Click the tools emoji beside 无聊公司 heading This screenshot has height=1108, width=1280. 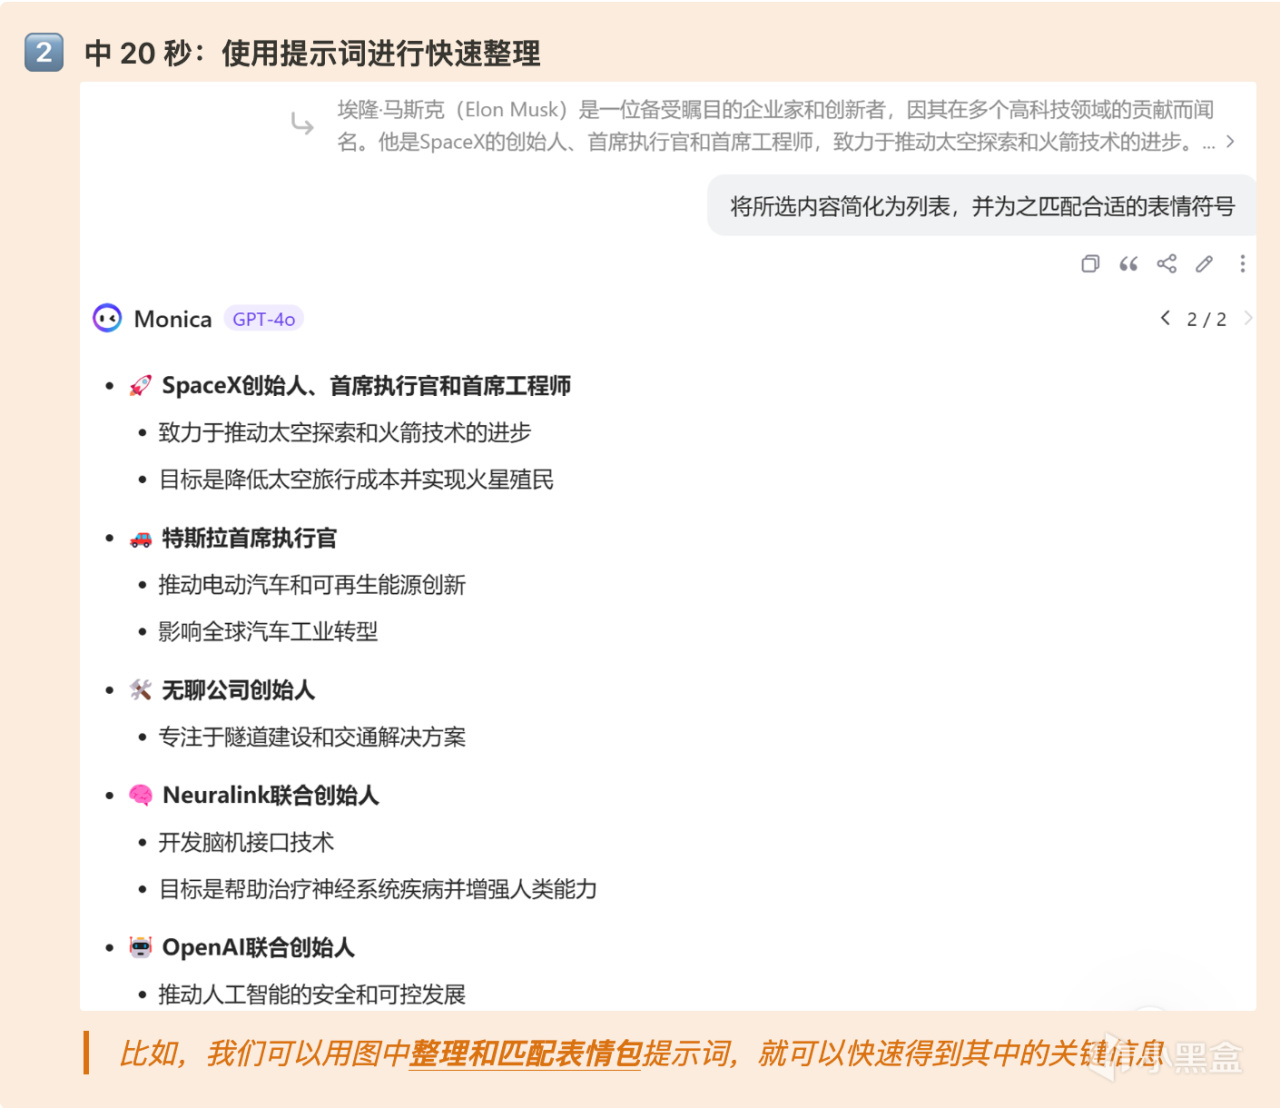[x=141, y=690]
